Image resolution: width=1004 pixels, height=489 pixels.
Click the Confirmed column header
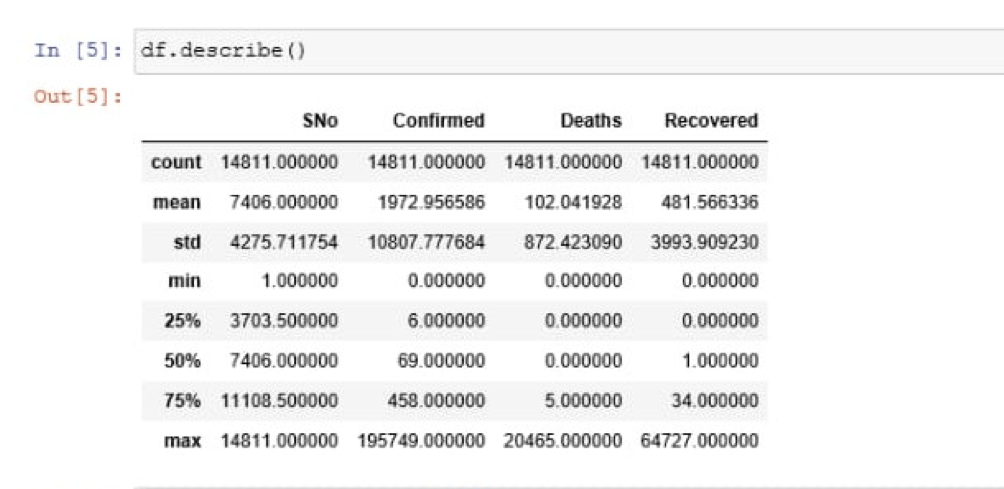pos(439,121)
